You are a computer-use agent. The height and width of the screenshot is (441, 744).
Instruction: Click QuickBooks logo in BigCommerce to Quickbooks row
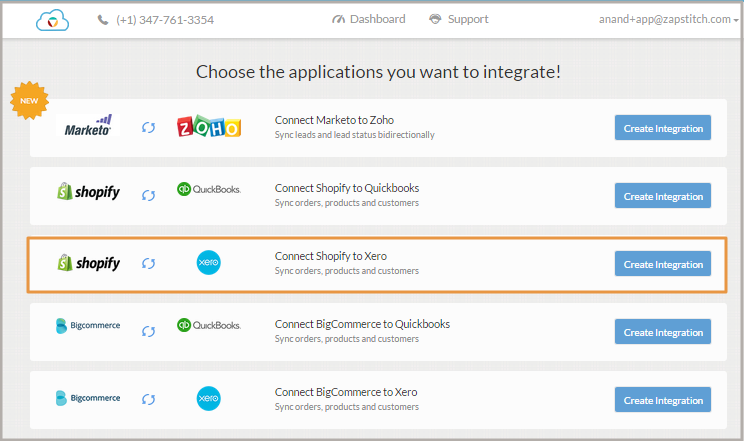(x=209, y=325)
